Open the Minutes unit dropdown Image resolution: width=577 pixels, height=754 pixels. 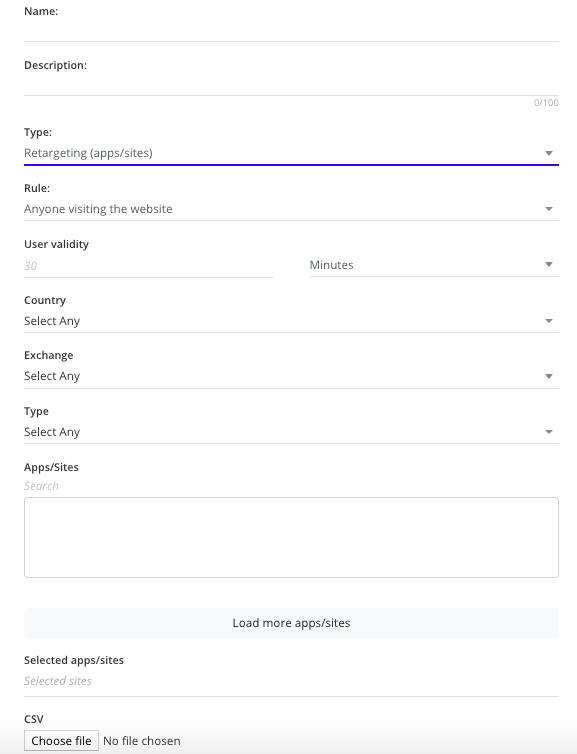pos(434,265)
